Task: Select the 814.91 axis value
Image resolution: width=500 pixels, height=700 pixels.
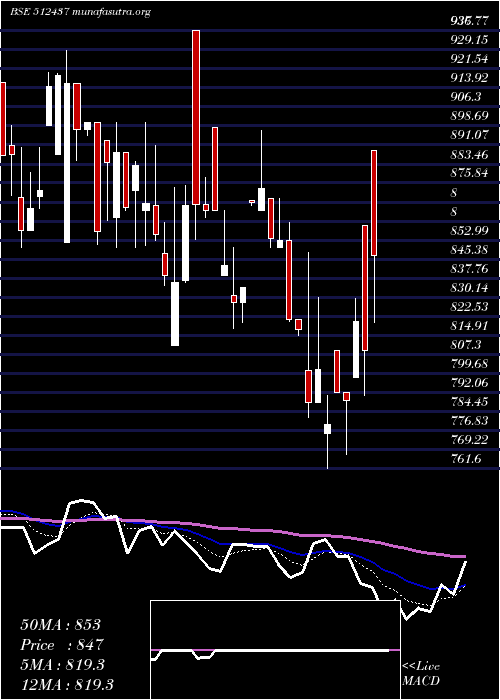Action: 470,326
